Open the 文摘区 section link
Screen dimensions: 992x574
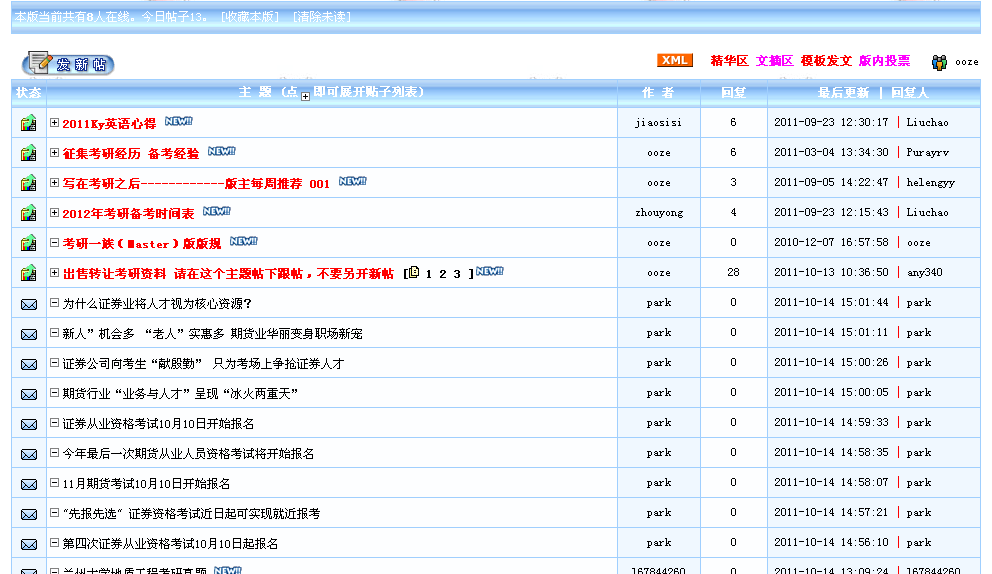click(x=774, y=61)
